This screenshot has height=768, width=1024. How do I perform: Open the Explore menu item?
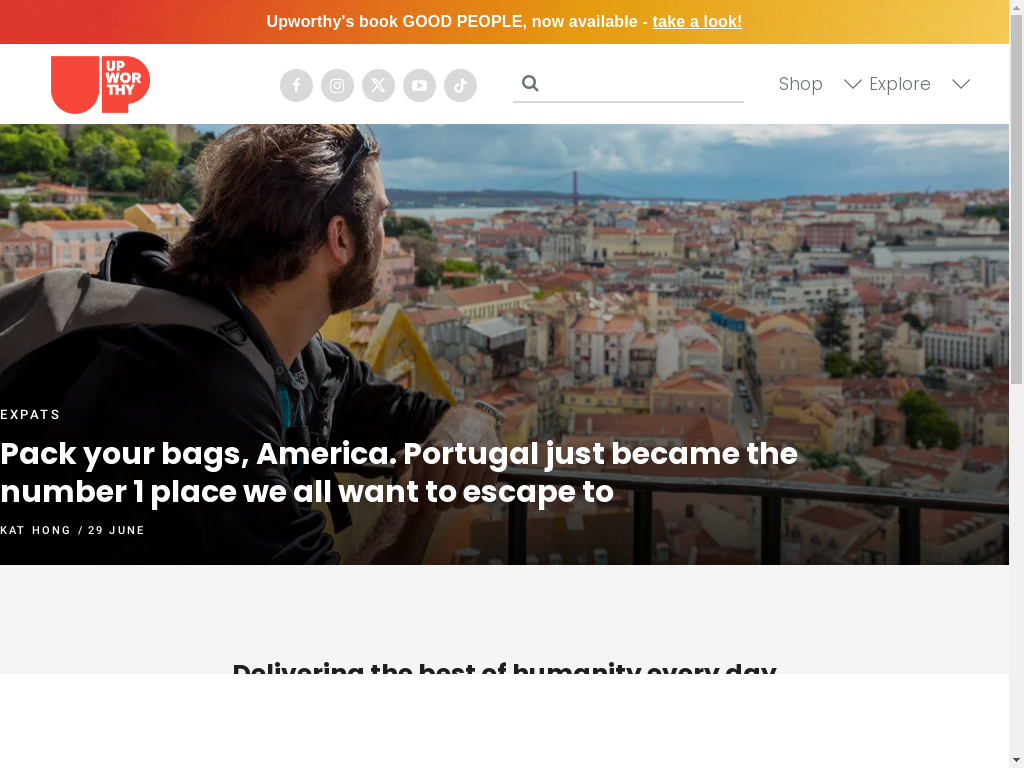(900, 84)
